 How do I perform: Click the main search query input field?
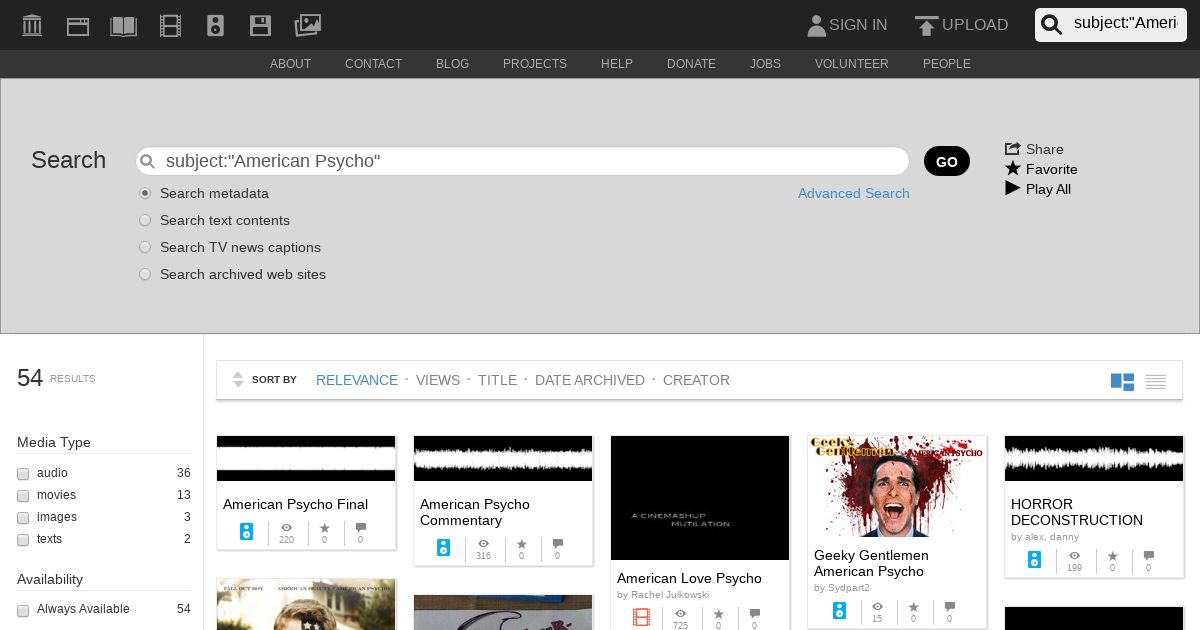(522, 161)
